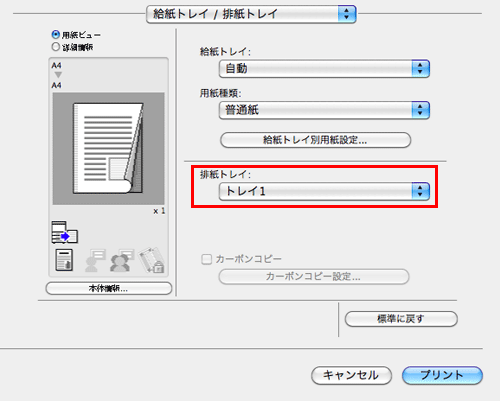Select the 詳細情報 radio button
Screen dimensions: 500x401
point(56,47)
